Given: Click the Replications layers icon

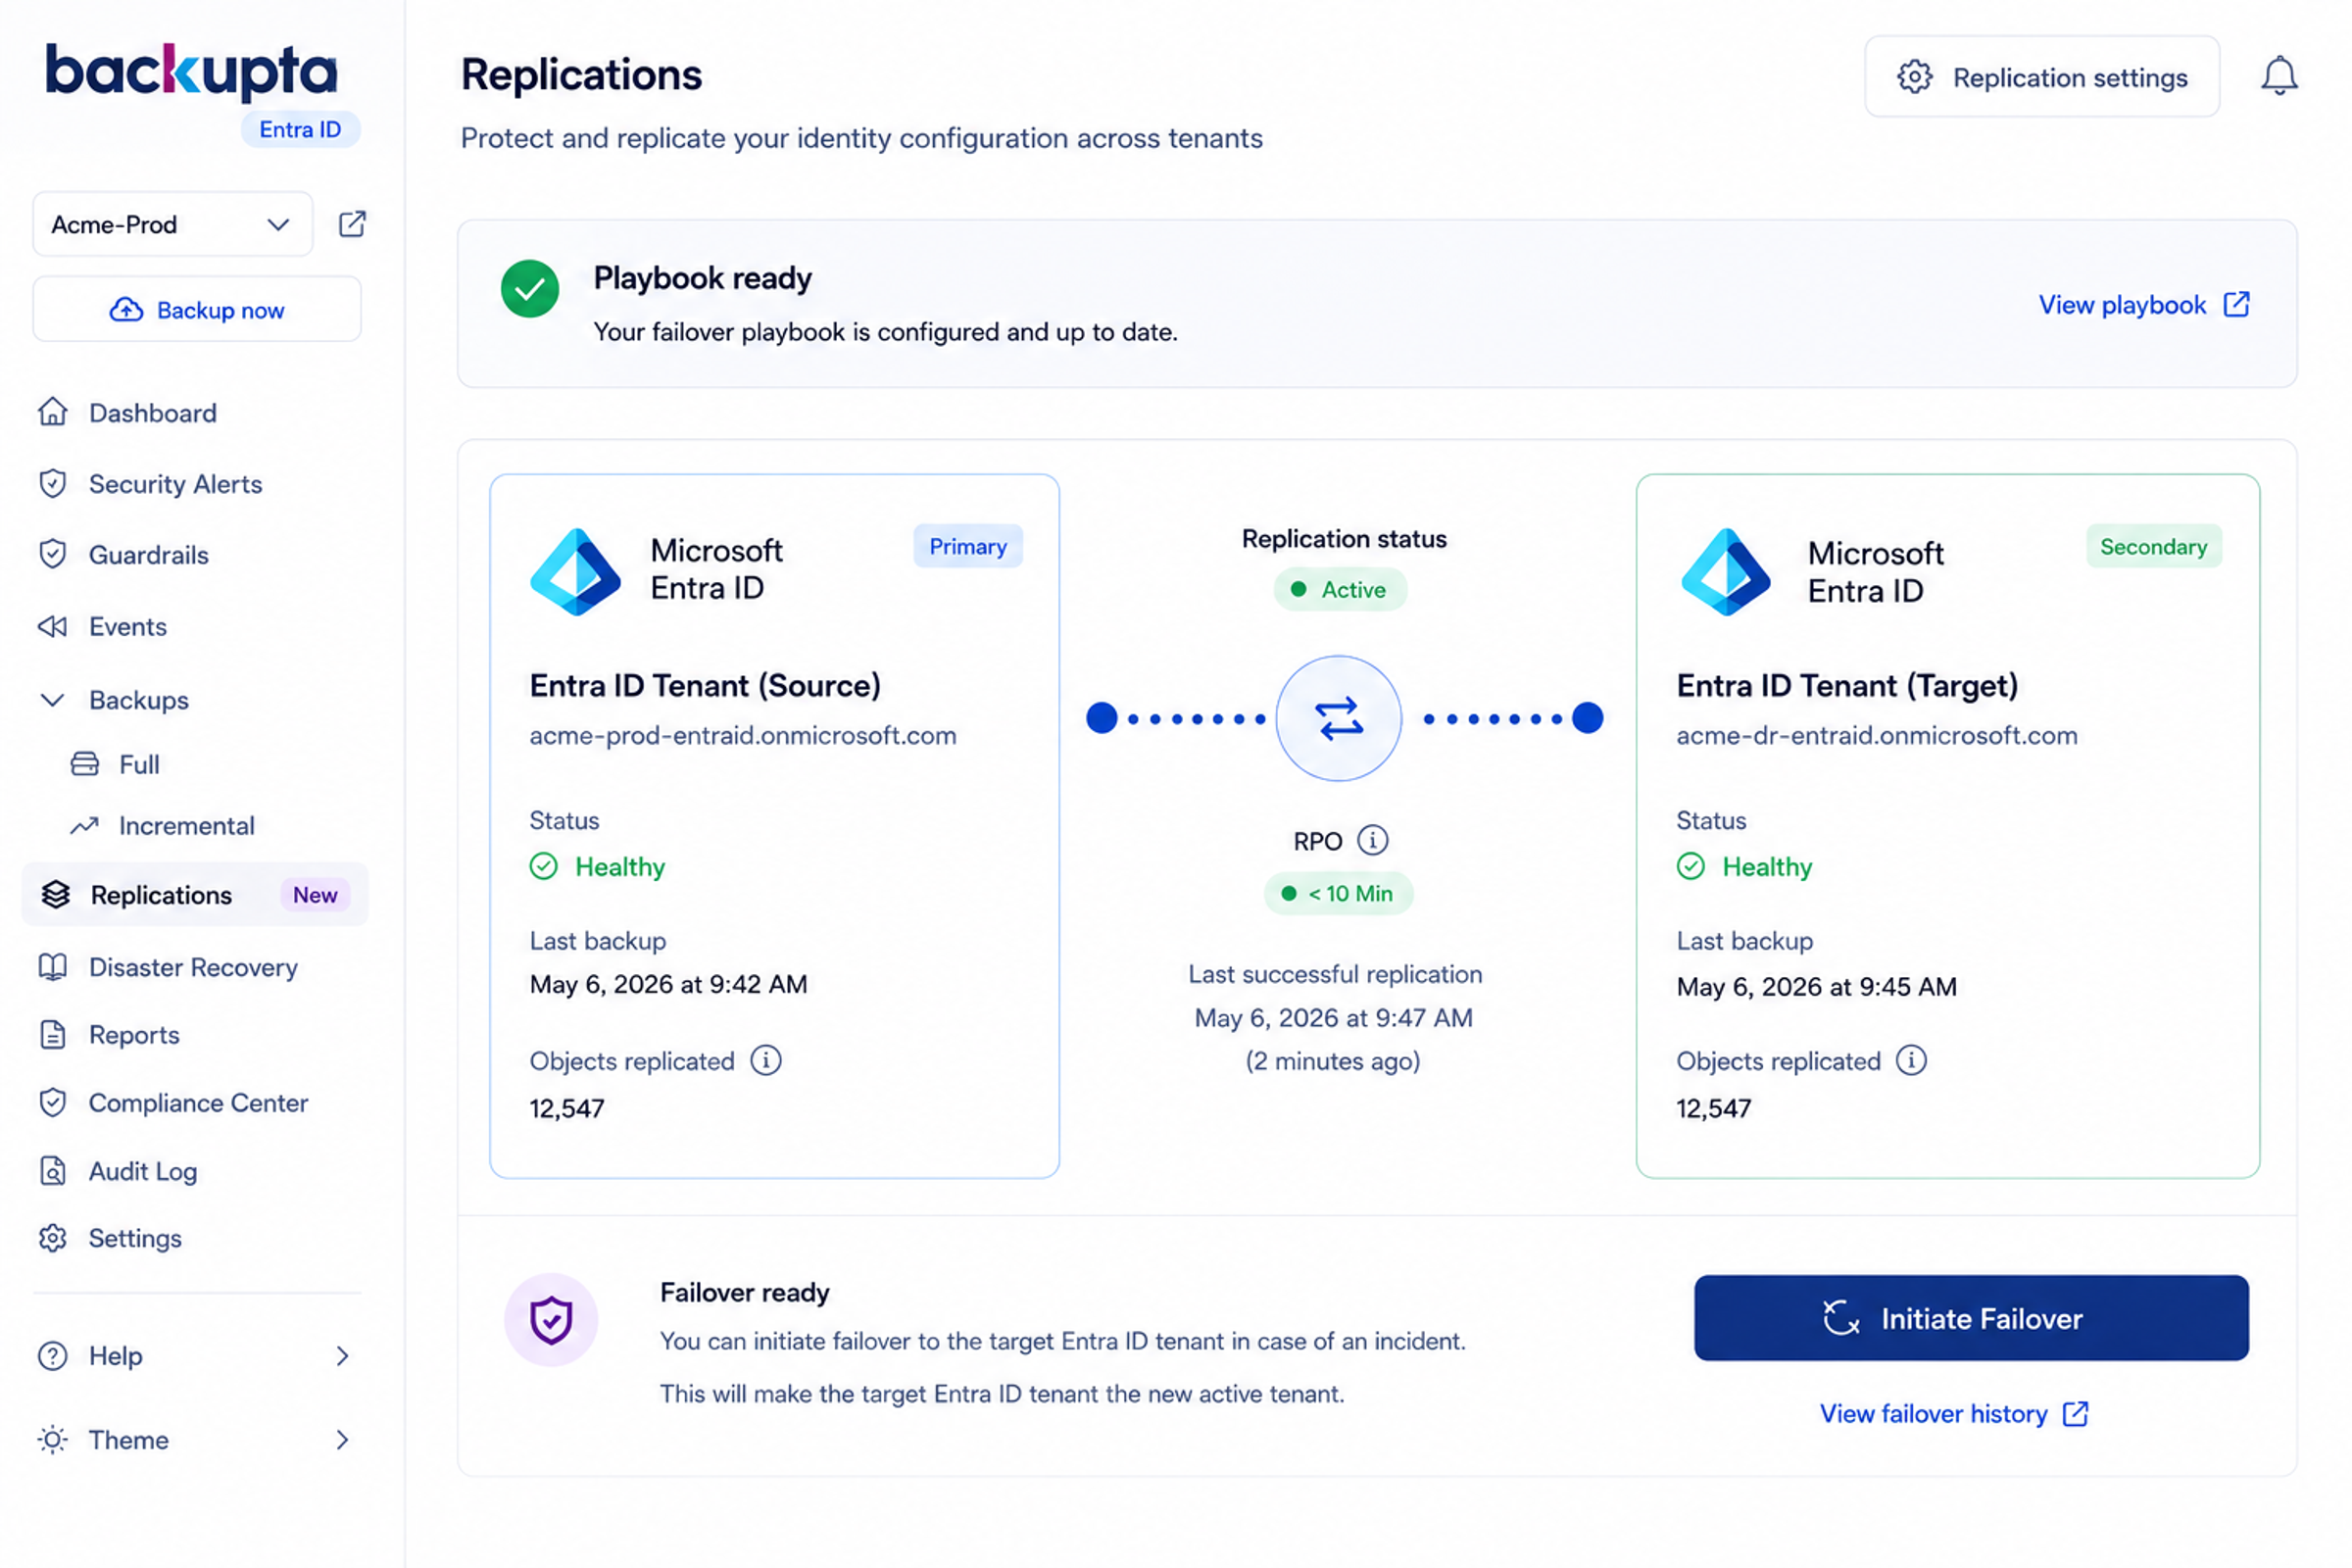Looking at the screenshot, I should pyautogui.click(x=56, y=894).
